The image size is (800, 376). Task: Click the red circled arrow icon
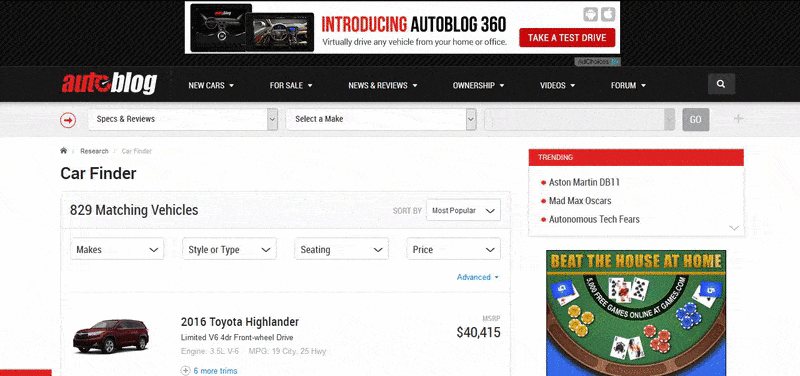[x=68, y=120]
